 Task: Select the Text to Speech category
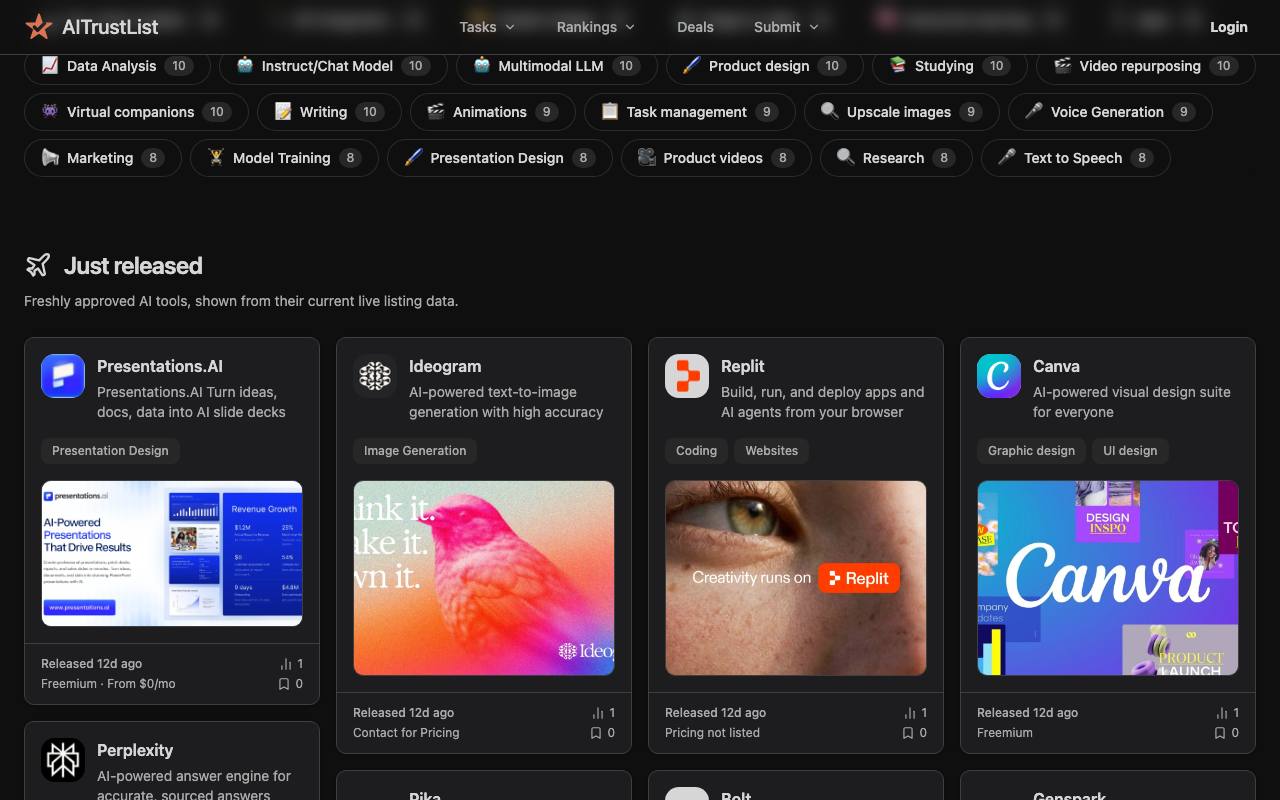(x=1075, y=158)
